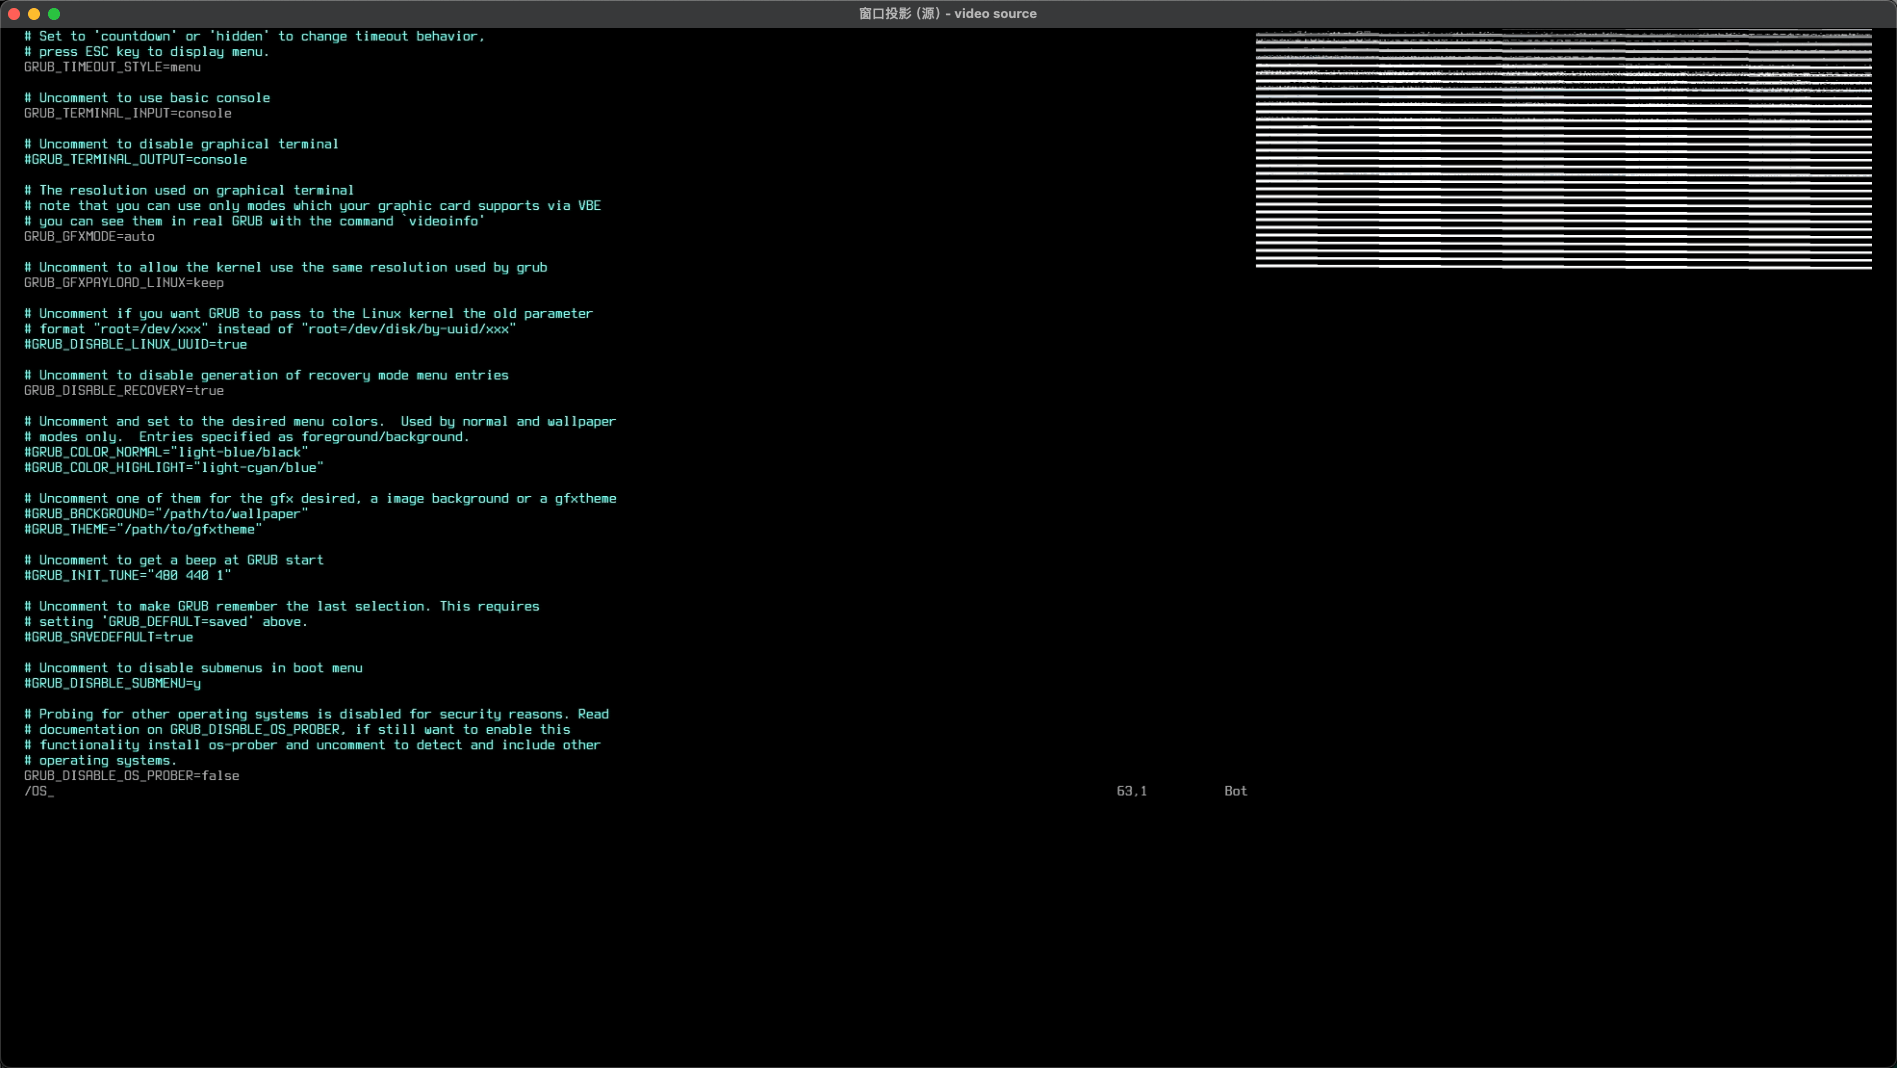Click the line #GRUB_BACKGROUND="/path/to/wallpaper"
Viewport: 1897px width, 1068px height.
point(166,514)
